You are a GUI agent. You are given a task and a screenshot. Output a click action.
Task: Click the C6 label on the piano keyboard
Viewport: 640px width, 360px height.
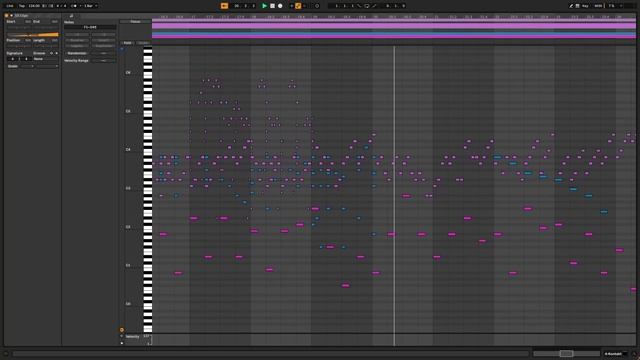pos(128,73)
